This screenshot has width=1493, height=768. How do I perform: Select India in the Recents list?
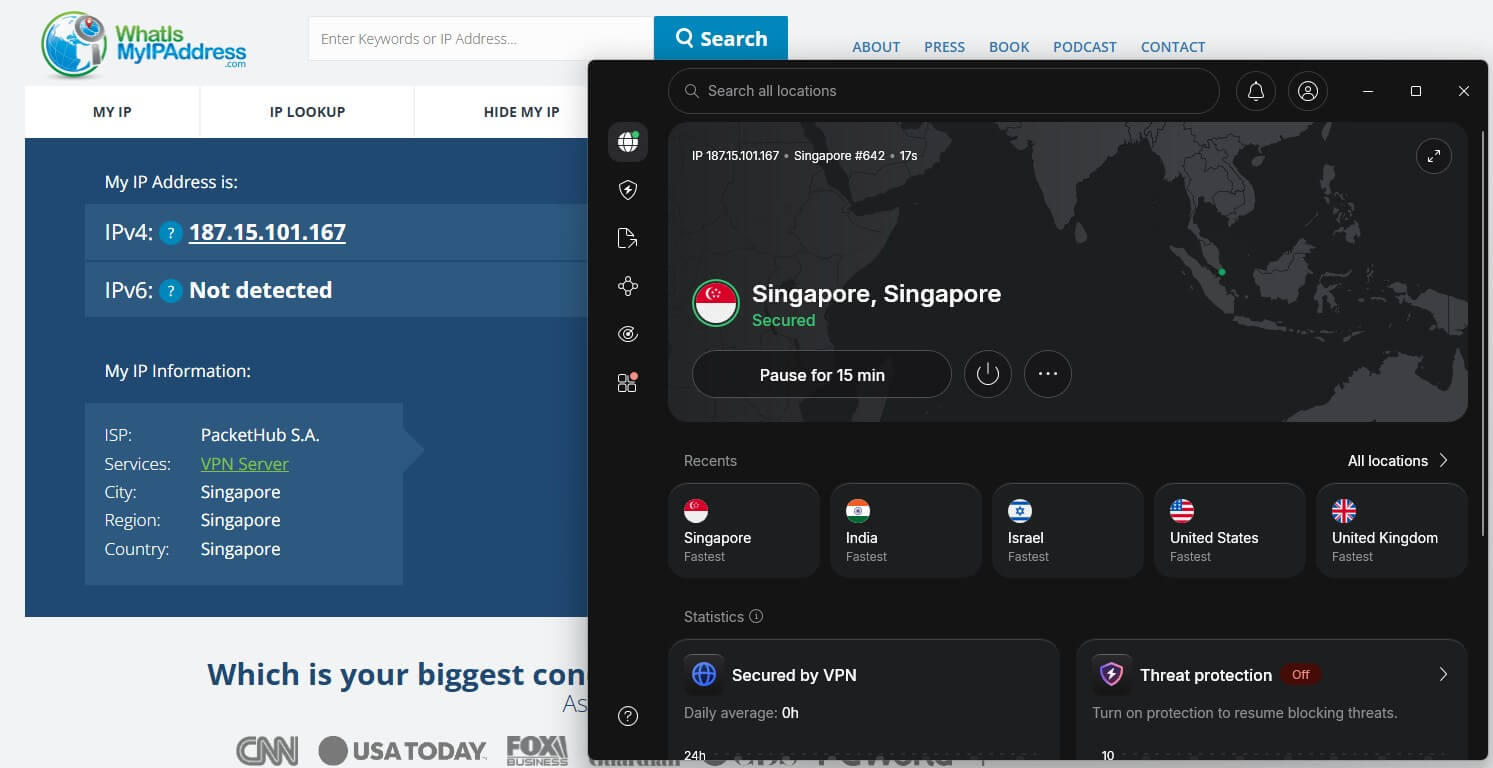(906, 530)
